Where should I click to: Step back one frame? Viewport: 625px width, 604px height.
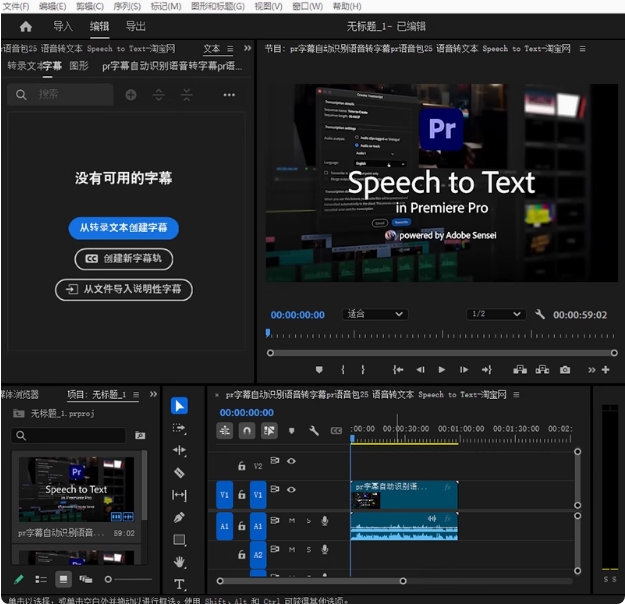pos(420,370)
